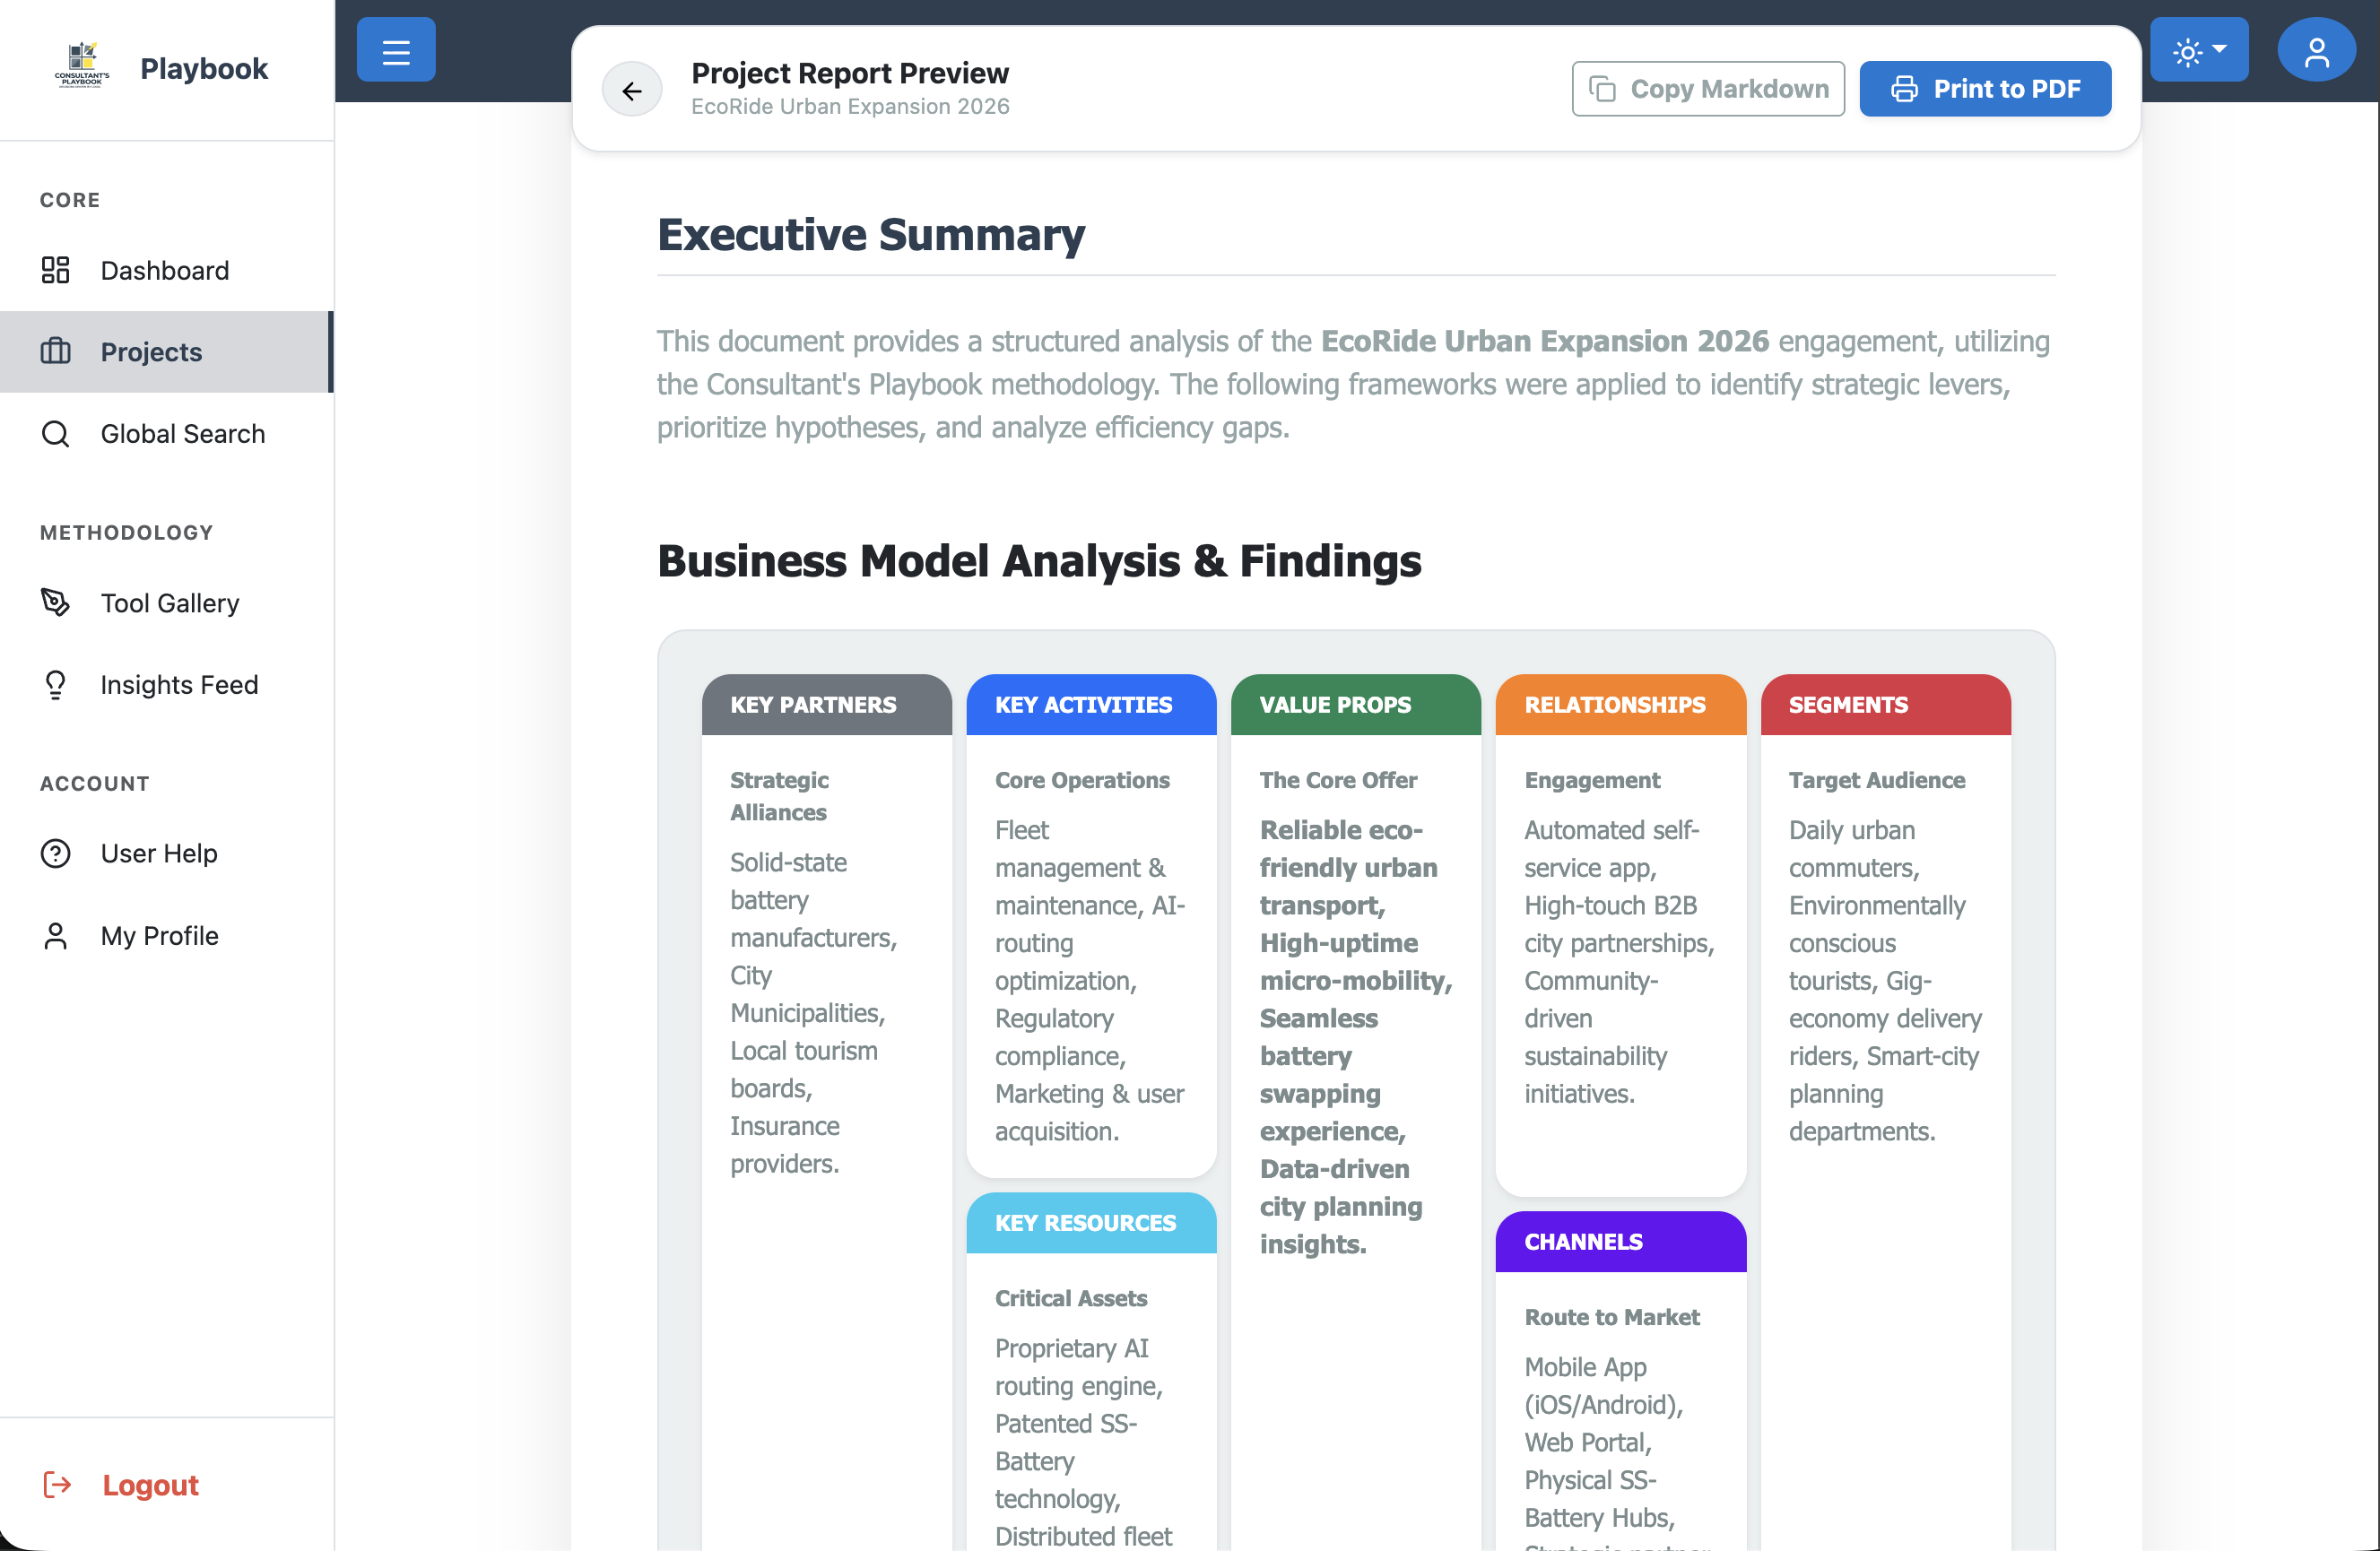
Task: Open the hamburger navigation menu
Action: click(395, 49)
